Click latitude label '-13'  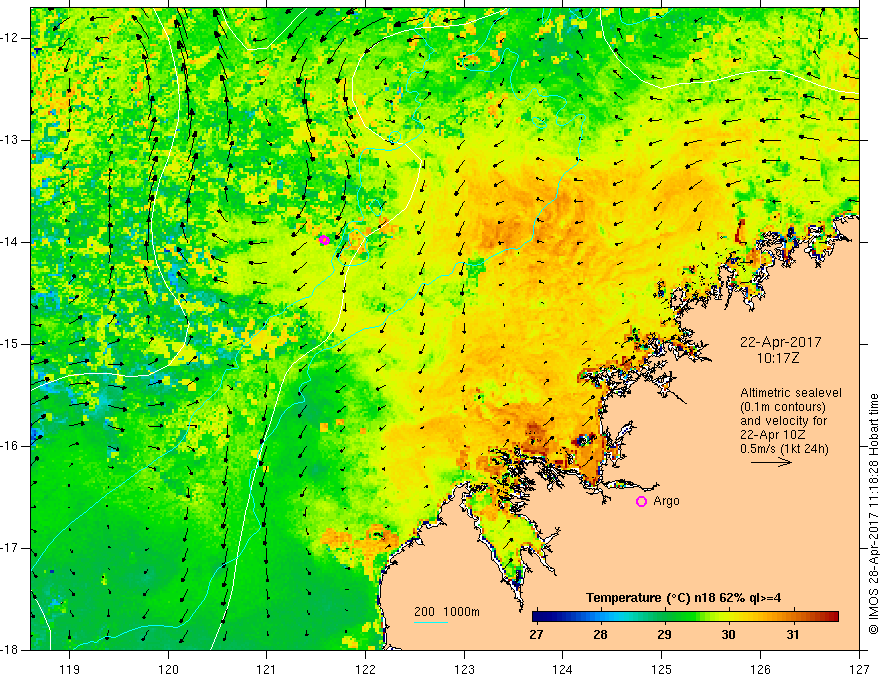click(10, 140)
